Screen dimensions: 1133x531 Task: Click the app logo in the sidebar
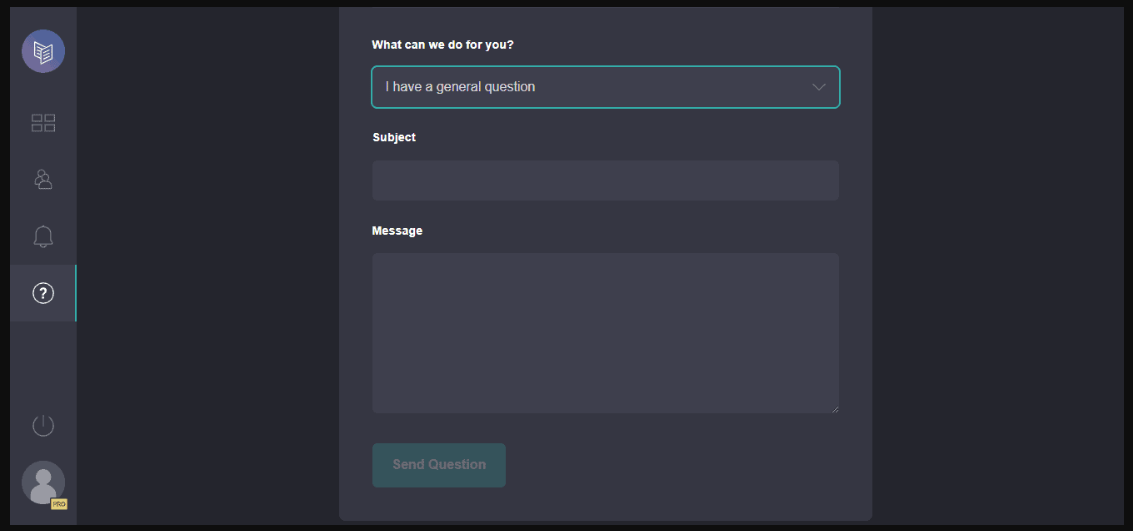pos(43,52)
